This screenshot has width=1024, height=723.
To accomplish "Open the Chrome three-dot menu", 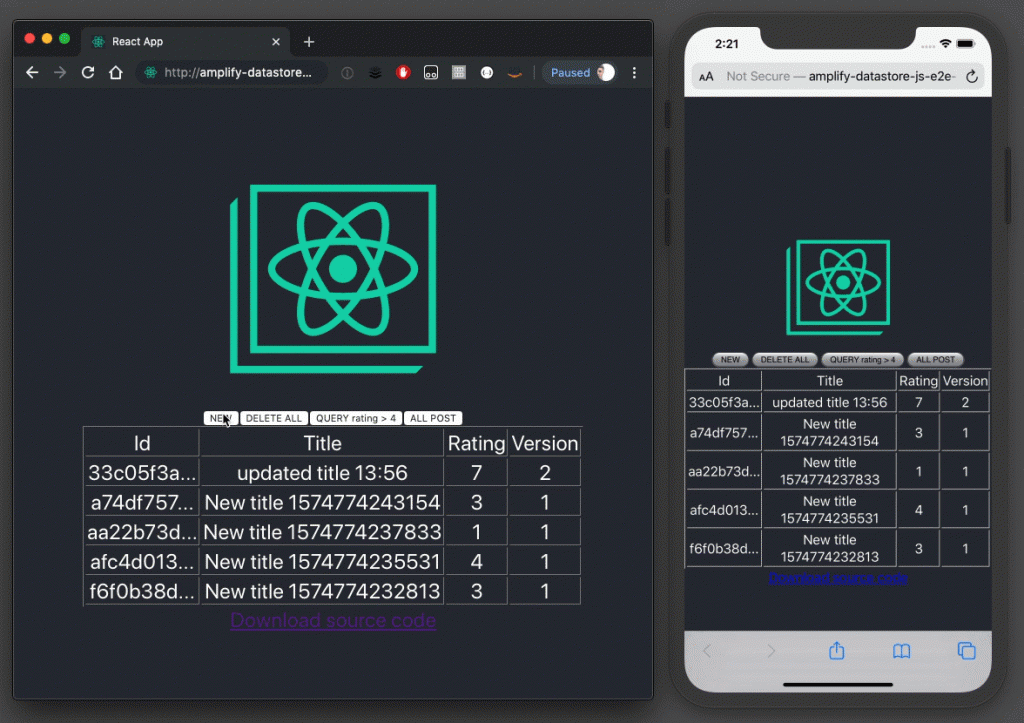I will (634, 72).
